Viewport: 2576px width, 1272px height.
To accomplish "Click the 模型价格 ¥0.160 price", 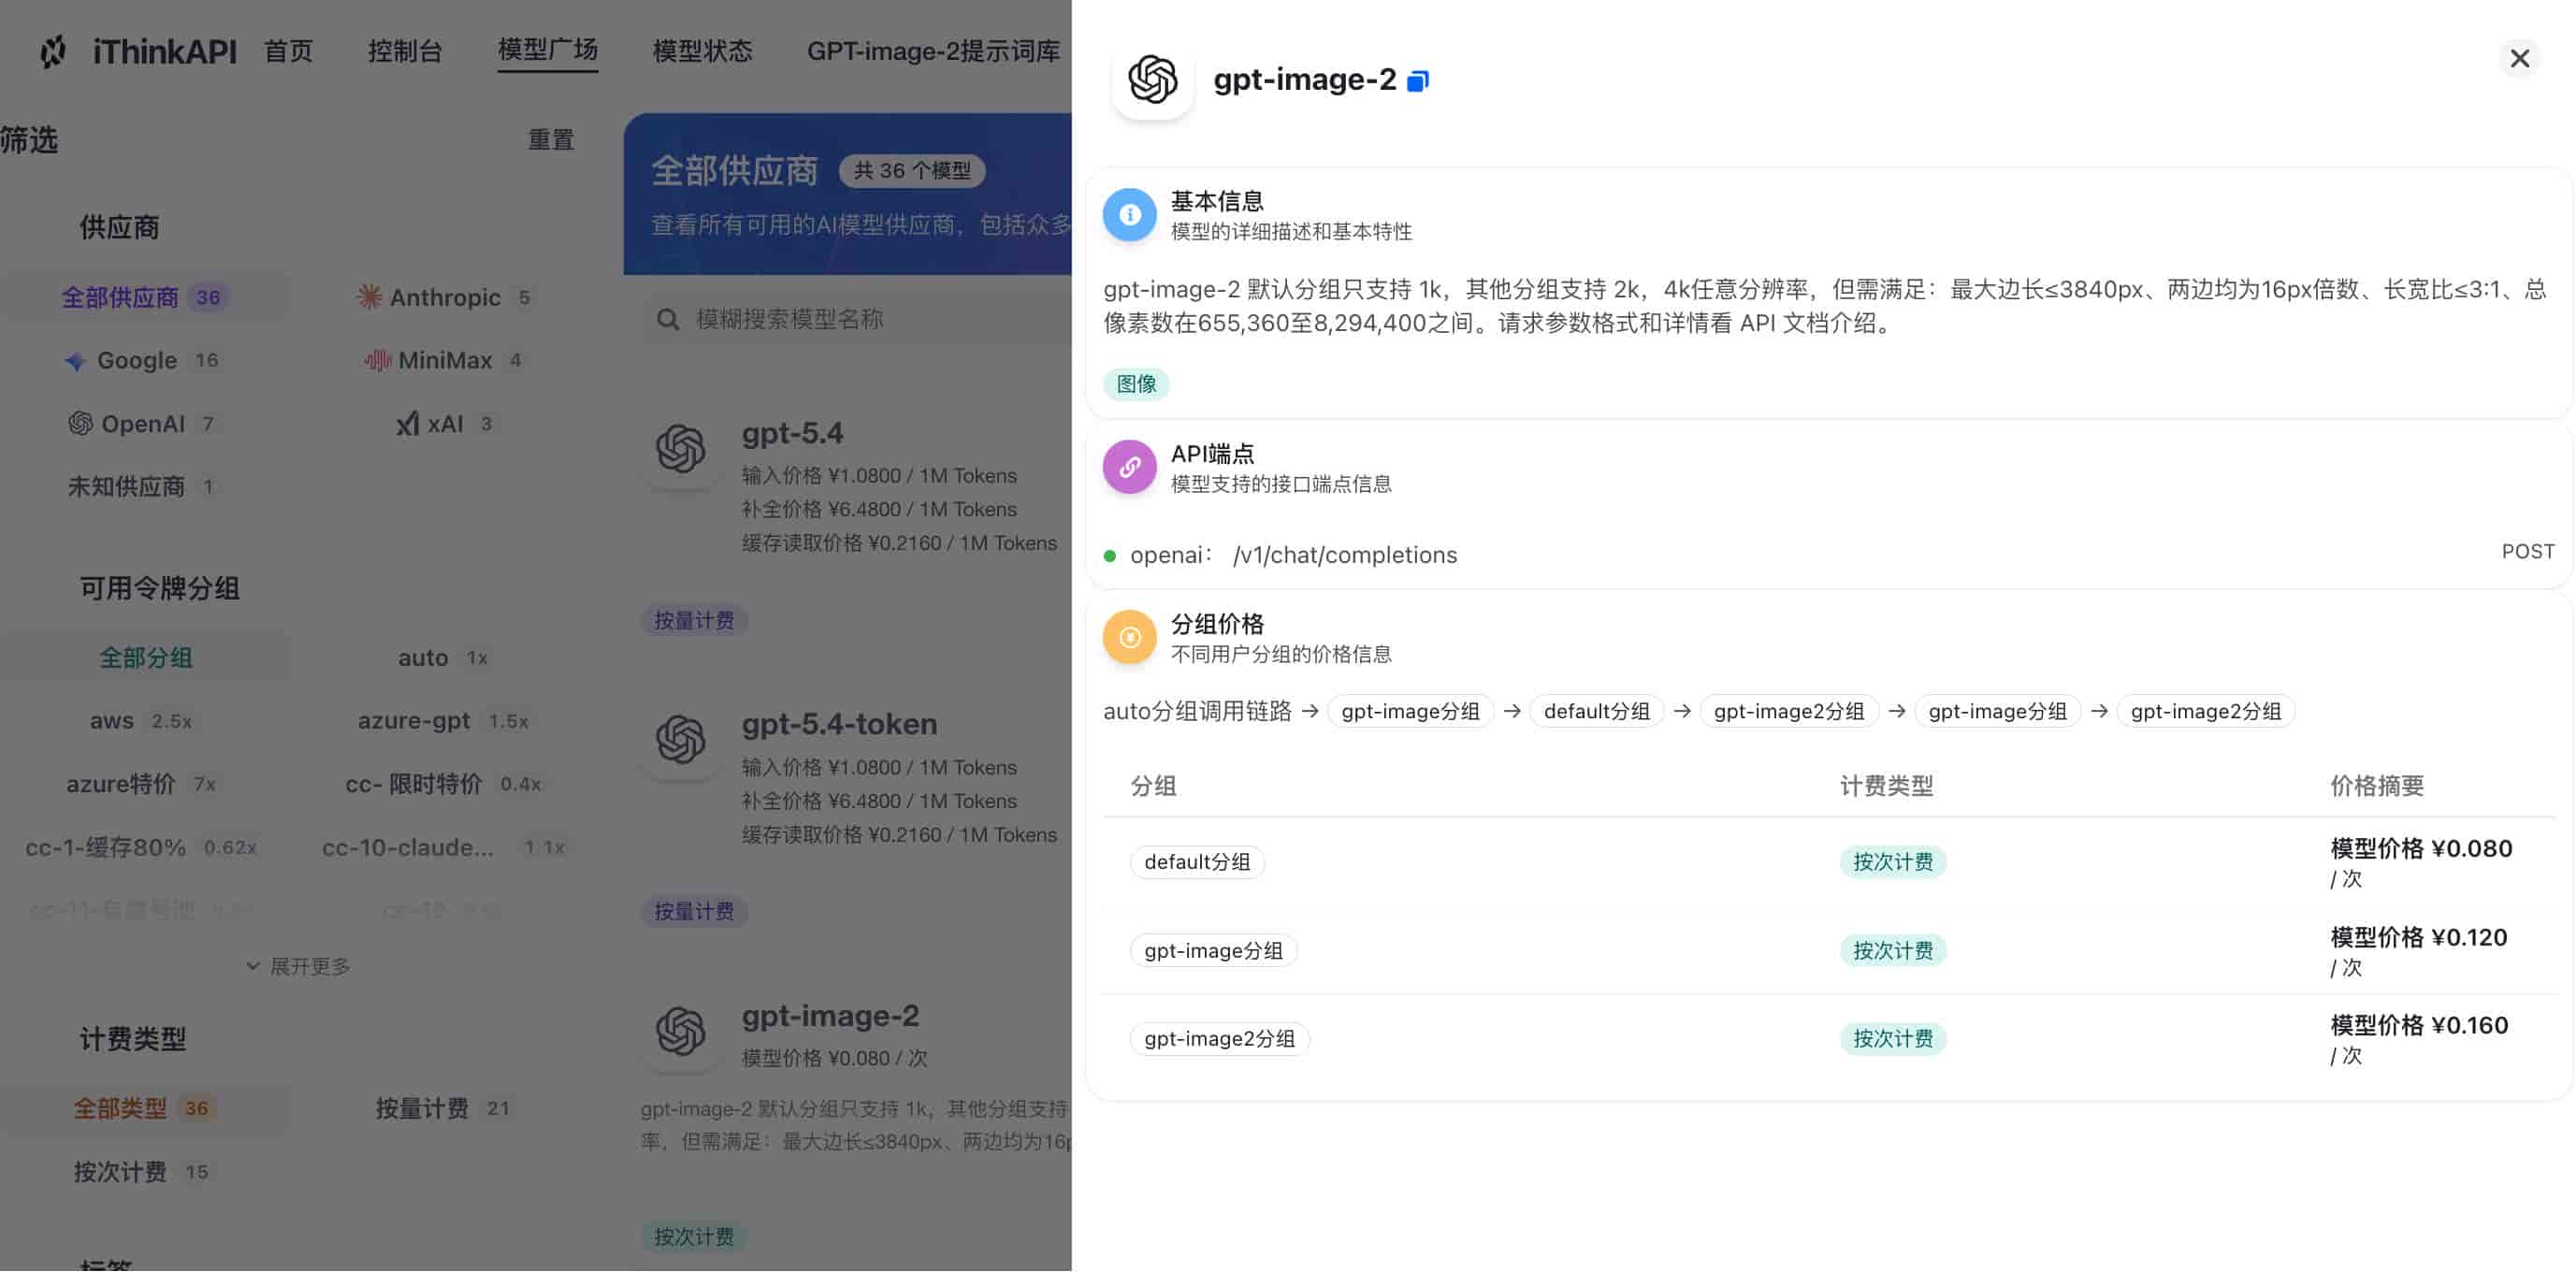I will coord(2419,1026).
